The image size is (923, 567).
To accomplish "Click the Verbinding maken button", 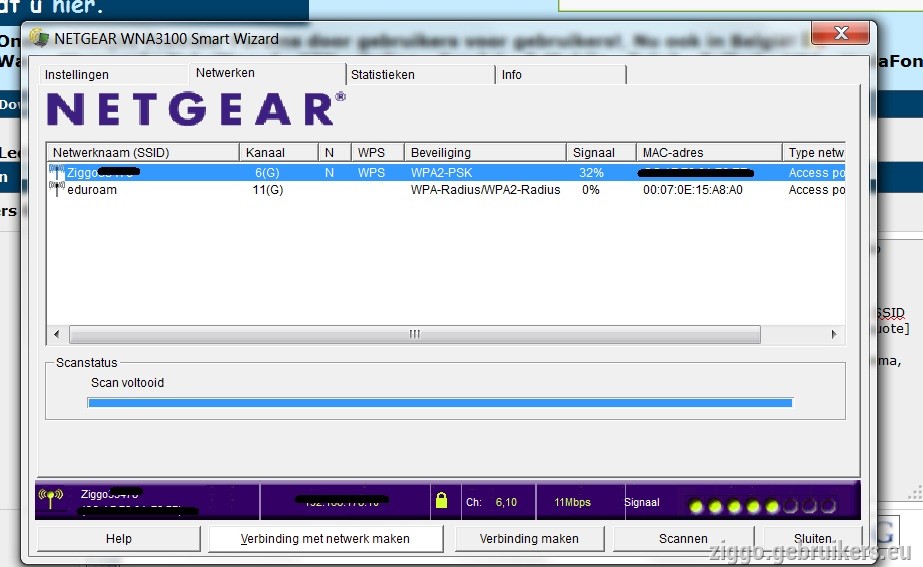I will coord(529,539).
